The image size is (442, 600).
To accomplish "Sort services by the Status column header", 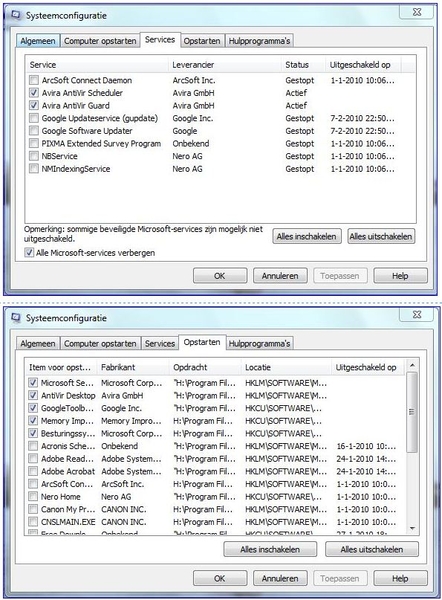I will click(x=303, y=65).
